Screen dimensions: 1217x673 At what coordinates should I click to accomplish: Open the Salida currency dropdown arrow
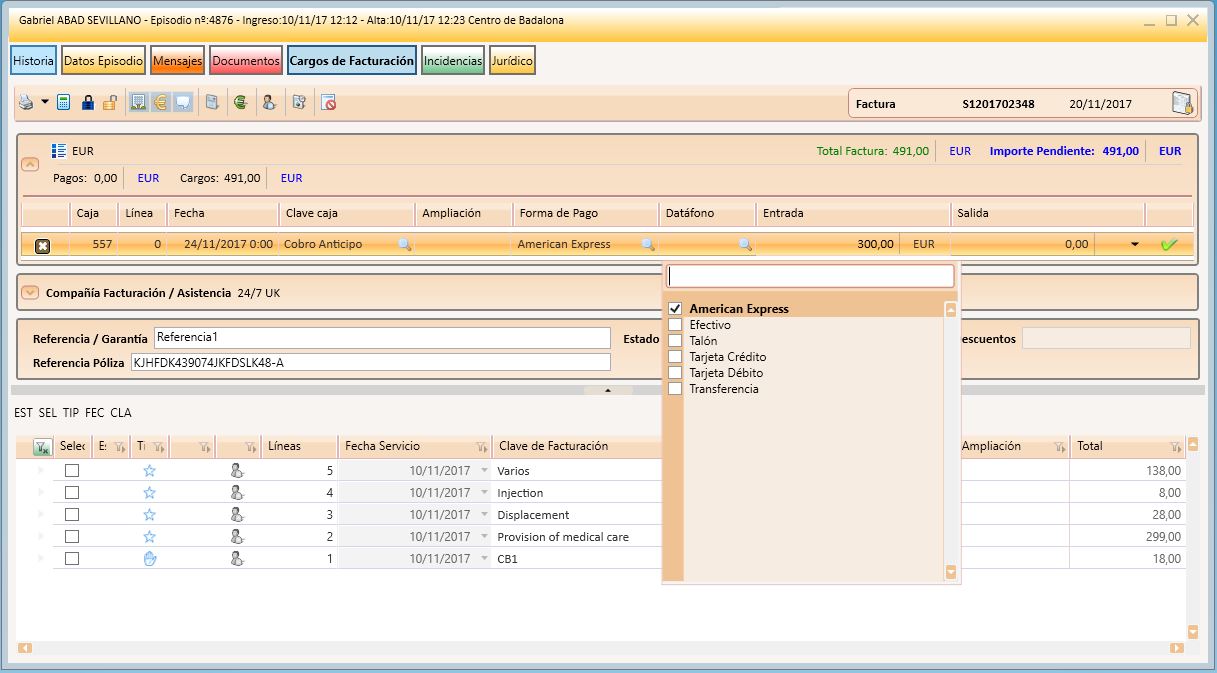1134,244
